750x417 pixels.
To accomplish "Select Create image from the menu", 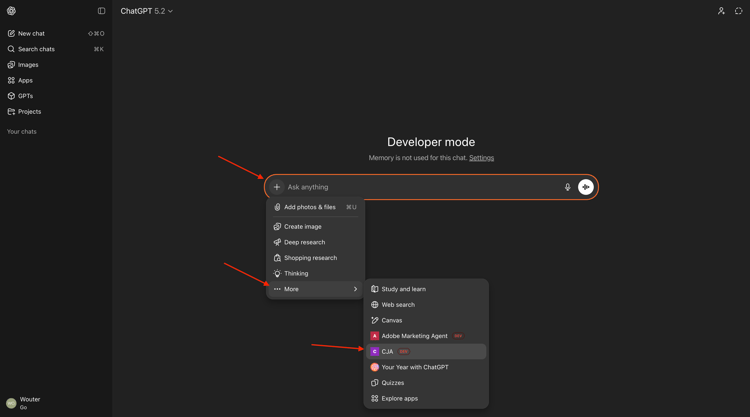I will coord(315,227).
